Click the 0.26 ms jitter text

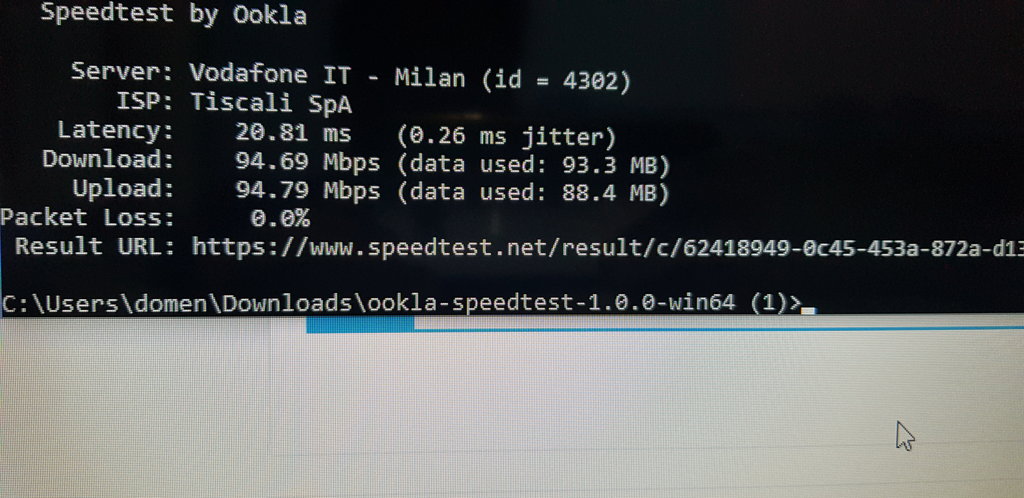pyautogui.click(x=507, y=138)
